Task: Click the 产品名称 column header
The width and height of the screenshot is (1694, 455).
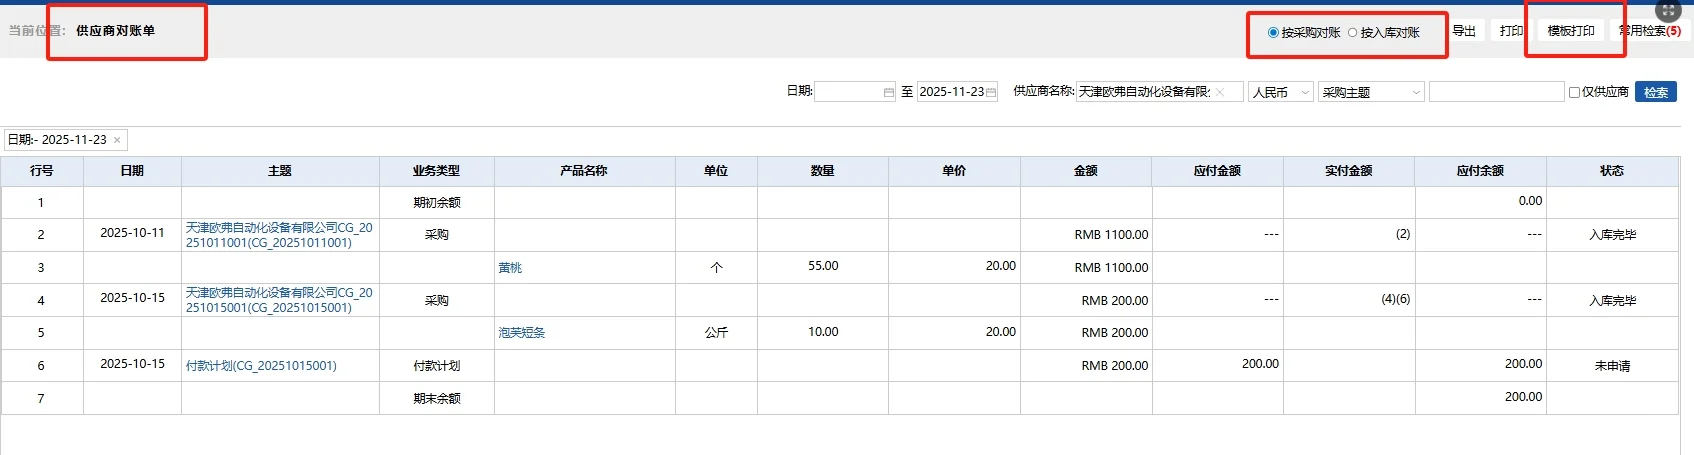Action: click(584, 171)
